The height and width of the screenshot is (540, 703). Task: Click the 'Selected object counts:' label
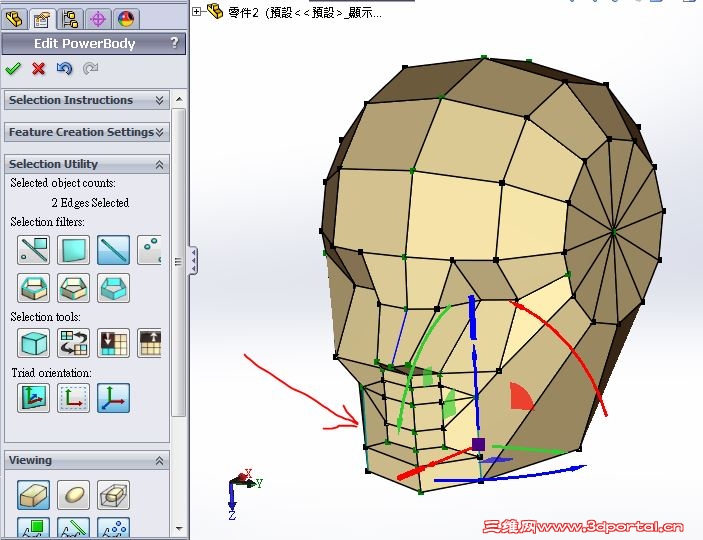pyautogui.click(x=63, y=183)
